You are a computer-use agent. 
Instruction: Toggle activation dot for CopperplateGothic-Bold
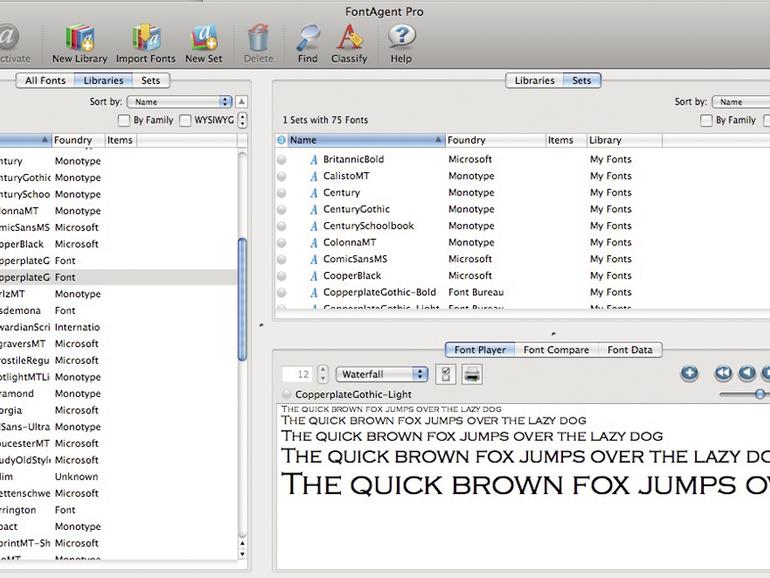[281, 293]
